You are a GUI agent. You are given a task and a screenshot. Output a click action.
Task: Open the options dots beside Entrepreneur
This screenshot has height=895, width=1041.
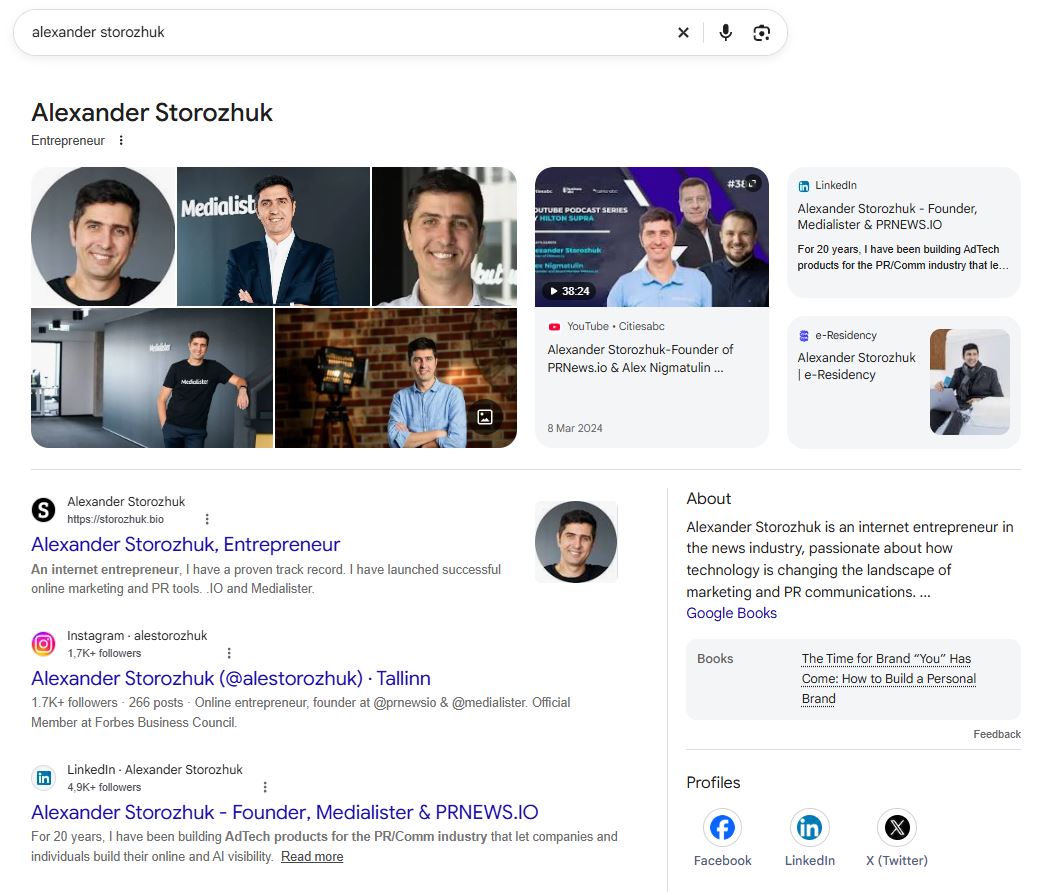pyautogui.click(x=121, y=140)
